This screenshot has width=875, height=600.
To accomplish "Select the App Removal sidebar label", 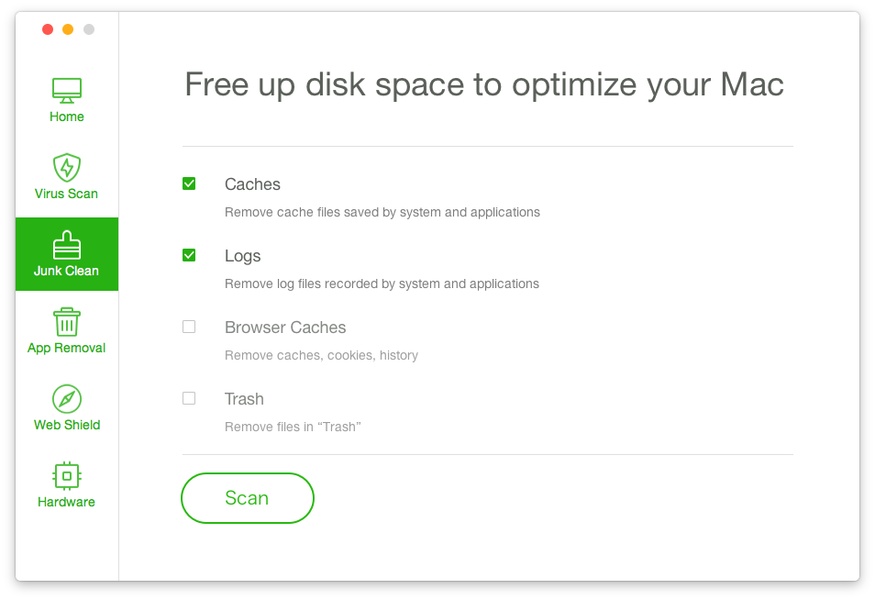I will coord(67,348).
